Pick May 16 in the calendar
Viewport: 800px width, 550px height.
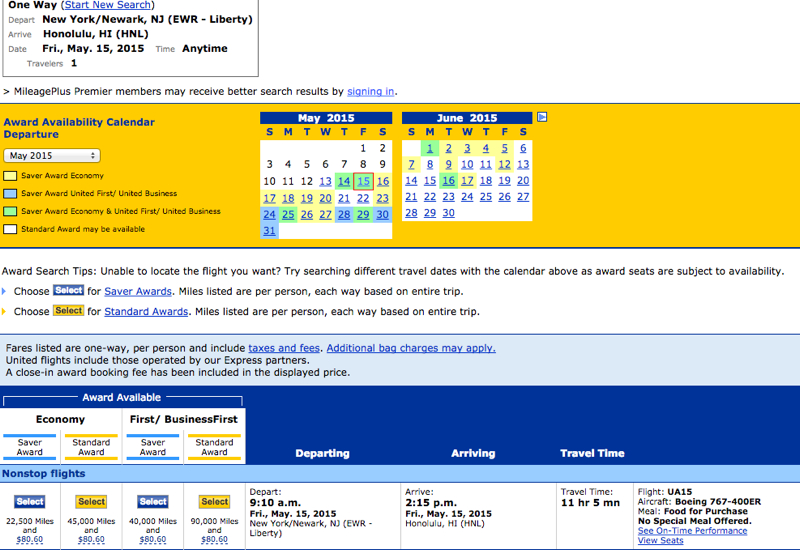click(x=383, y=181)
